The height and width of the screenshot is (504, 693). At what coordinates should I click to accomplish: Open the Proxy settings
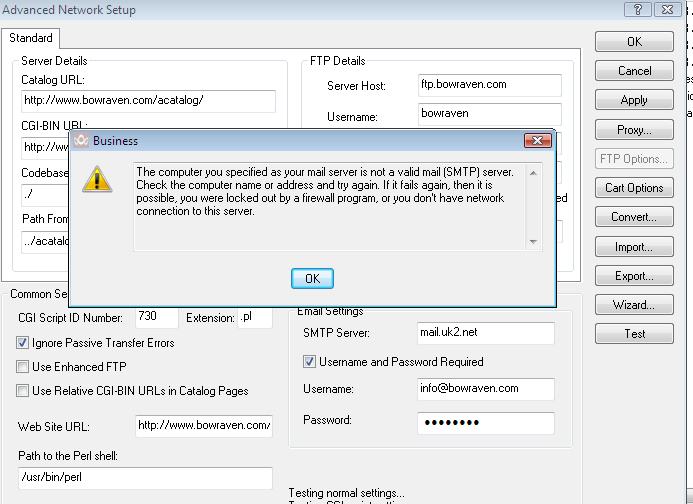[x=634, y=130]
